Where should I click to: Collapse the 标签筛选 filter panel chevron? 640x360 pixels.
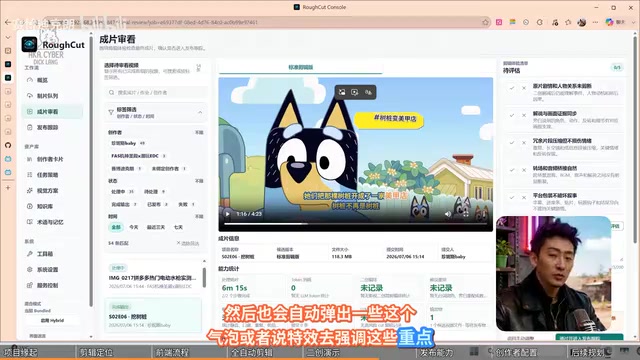coord(200,112)
